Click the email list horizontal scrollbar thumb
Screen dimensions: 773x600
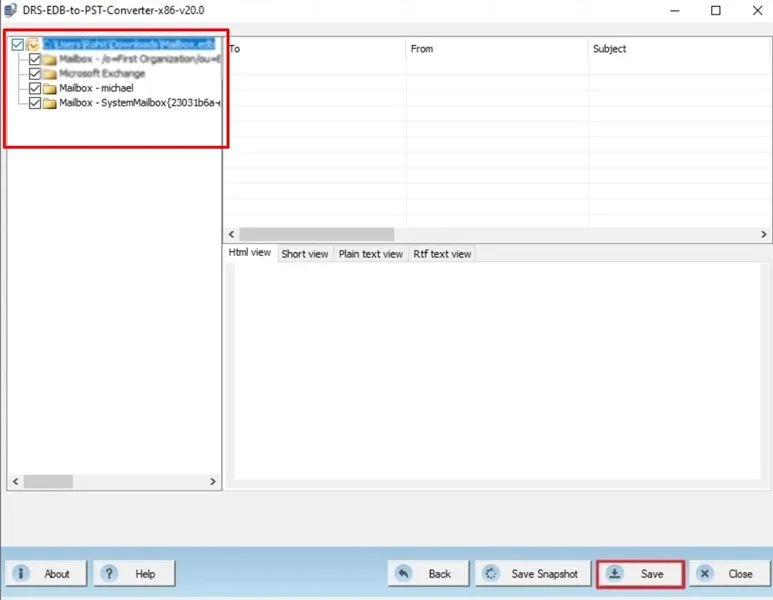[316, 234]
